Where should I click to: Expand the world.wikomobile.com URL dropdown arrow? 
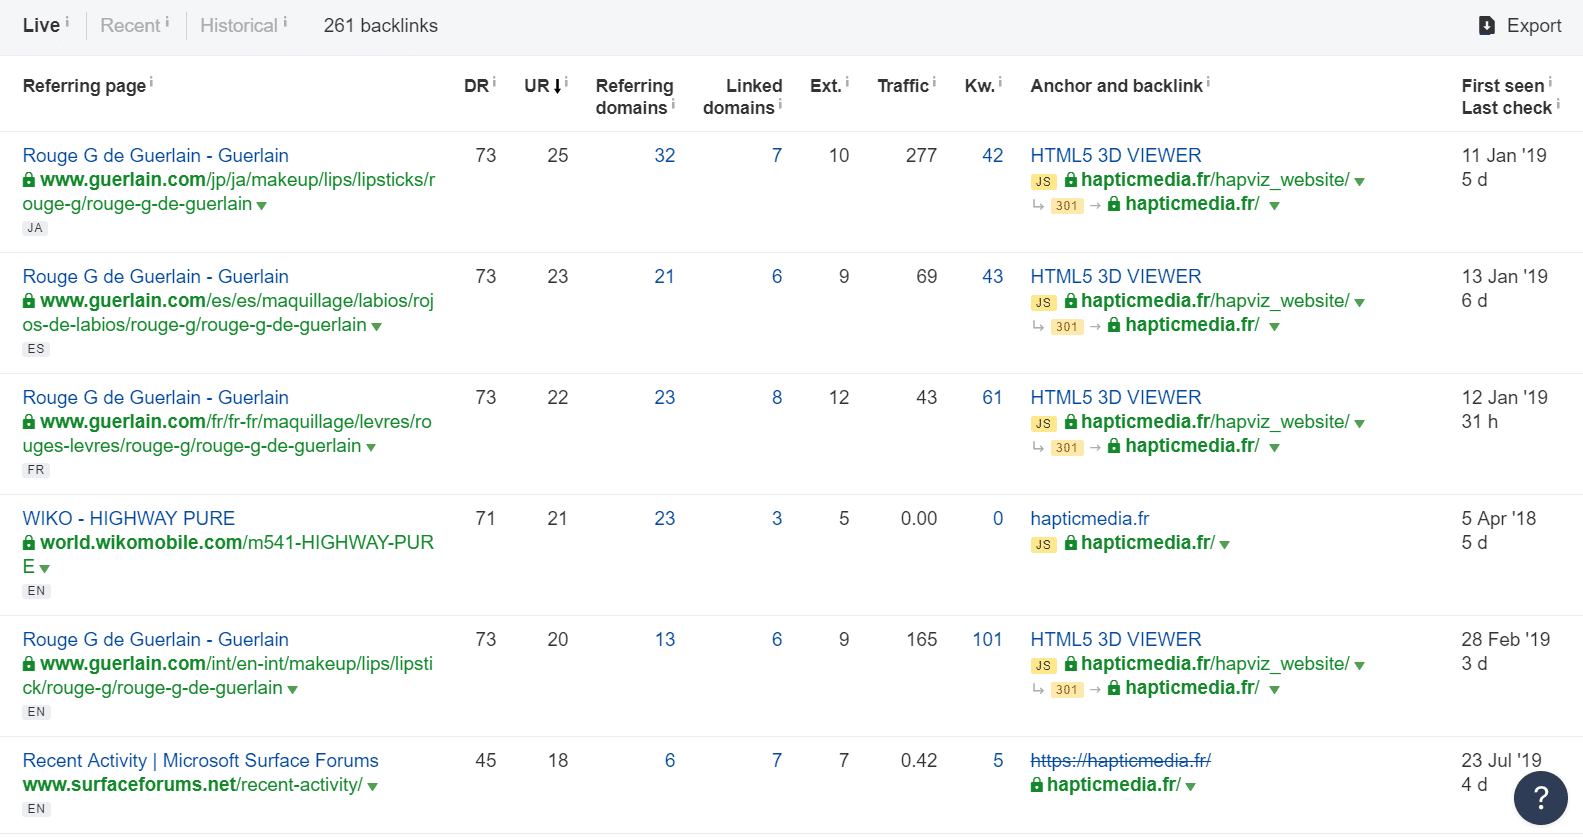[44, 569]
